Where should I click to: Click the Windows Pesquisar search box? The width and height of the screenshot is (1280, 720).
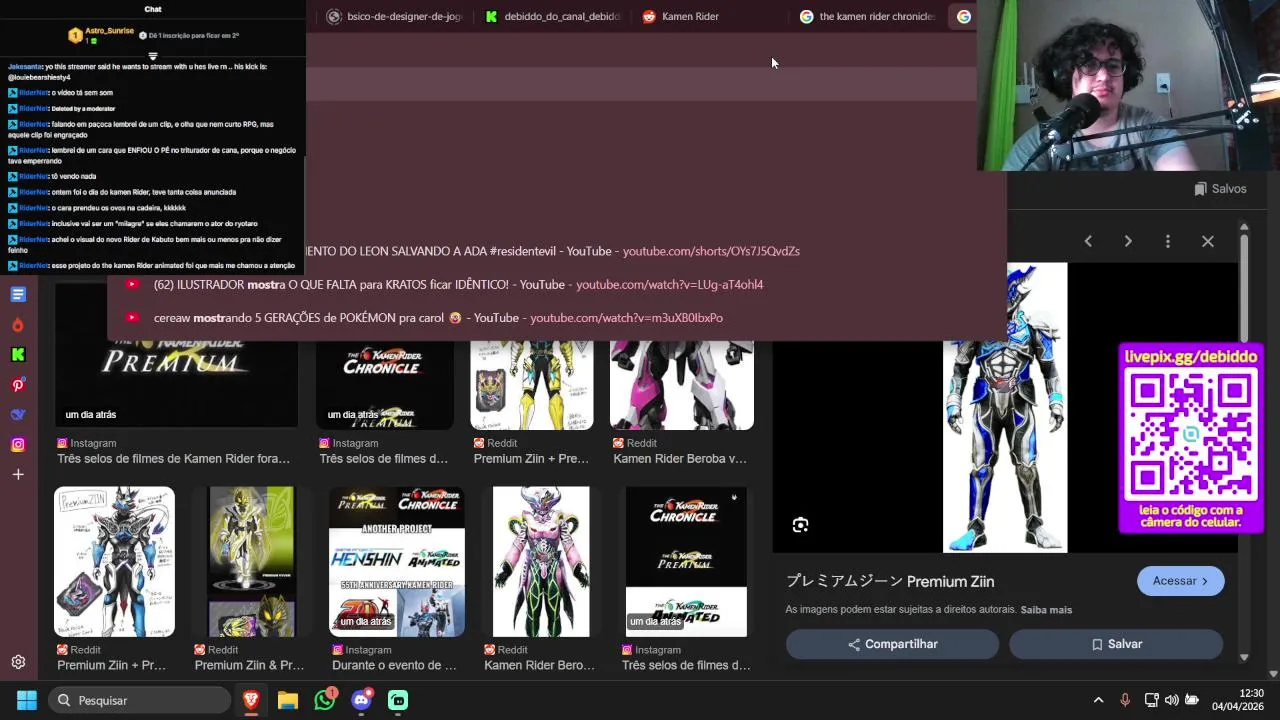tap(139, 700)
